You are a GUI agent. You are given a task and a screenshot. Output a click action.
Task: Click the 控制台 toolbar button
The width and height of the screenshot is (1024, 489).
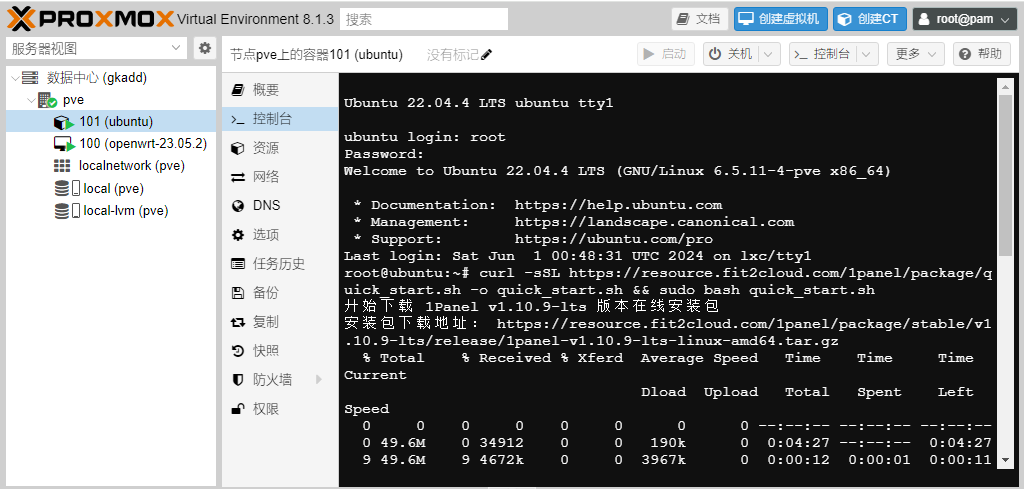[822, 54]
